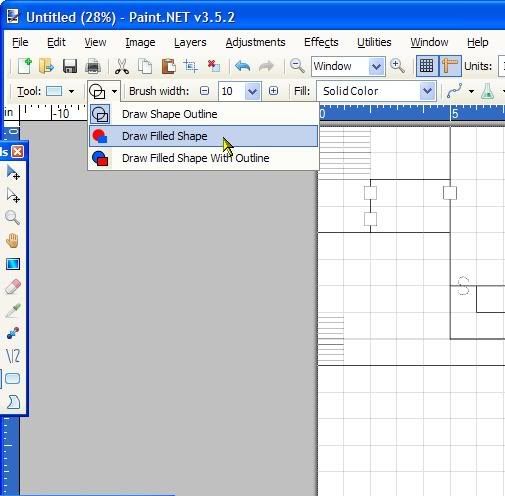
Task: Expand the antialiasing curve dropdown arrow
Action: (471, 91)
